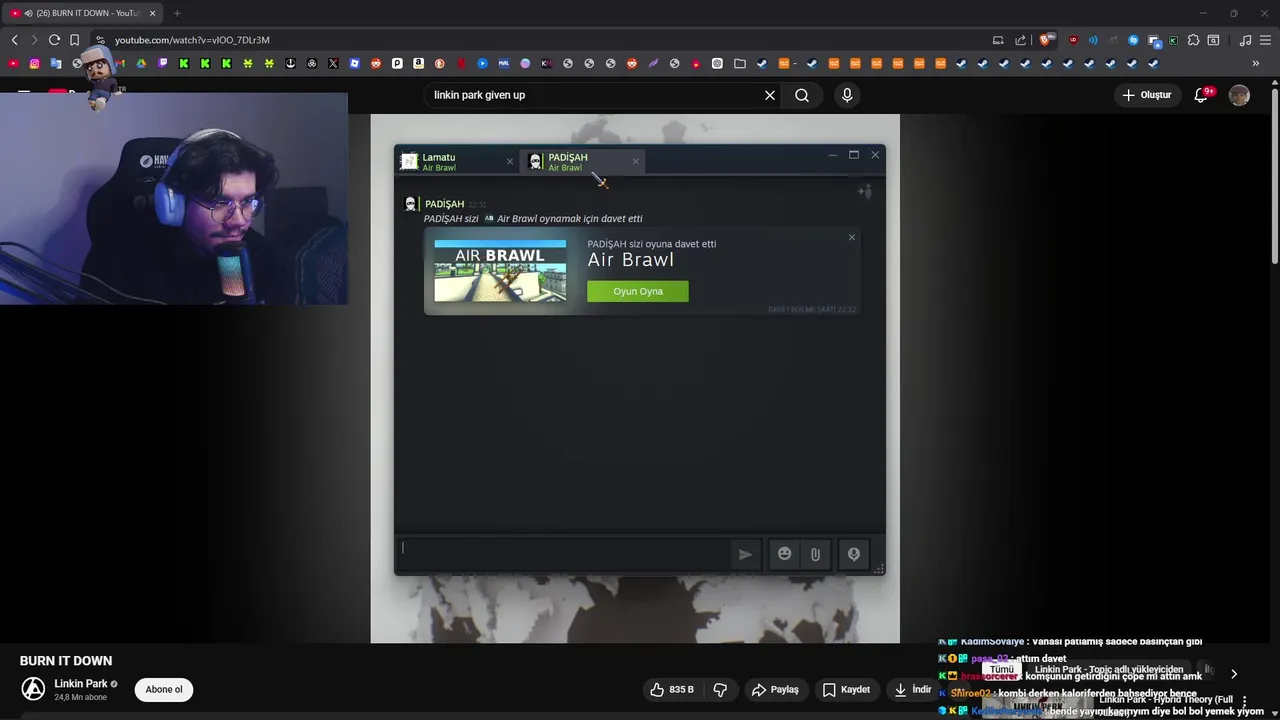
Task: Open a new browser tab
Action: [x=177, y=13]
